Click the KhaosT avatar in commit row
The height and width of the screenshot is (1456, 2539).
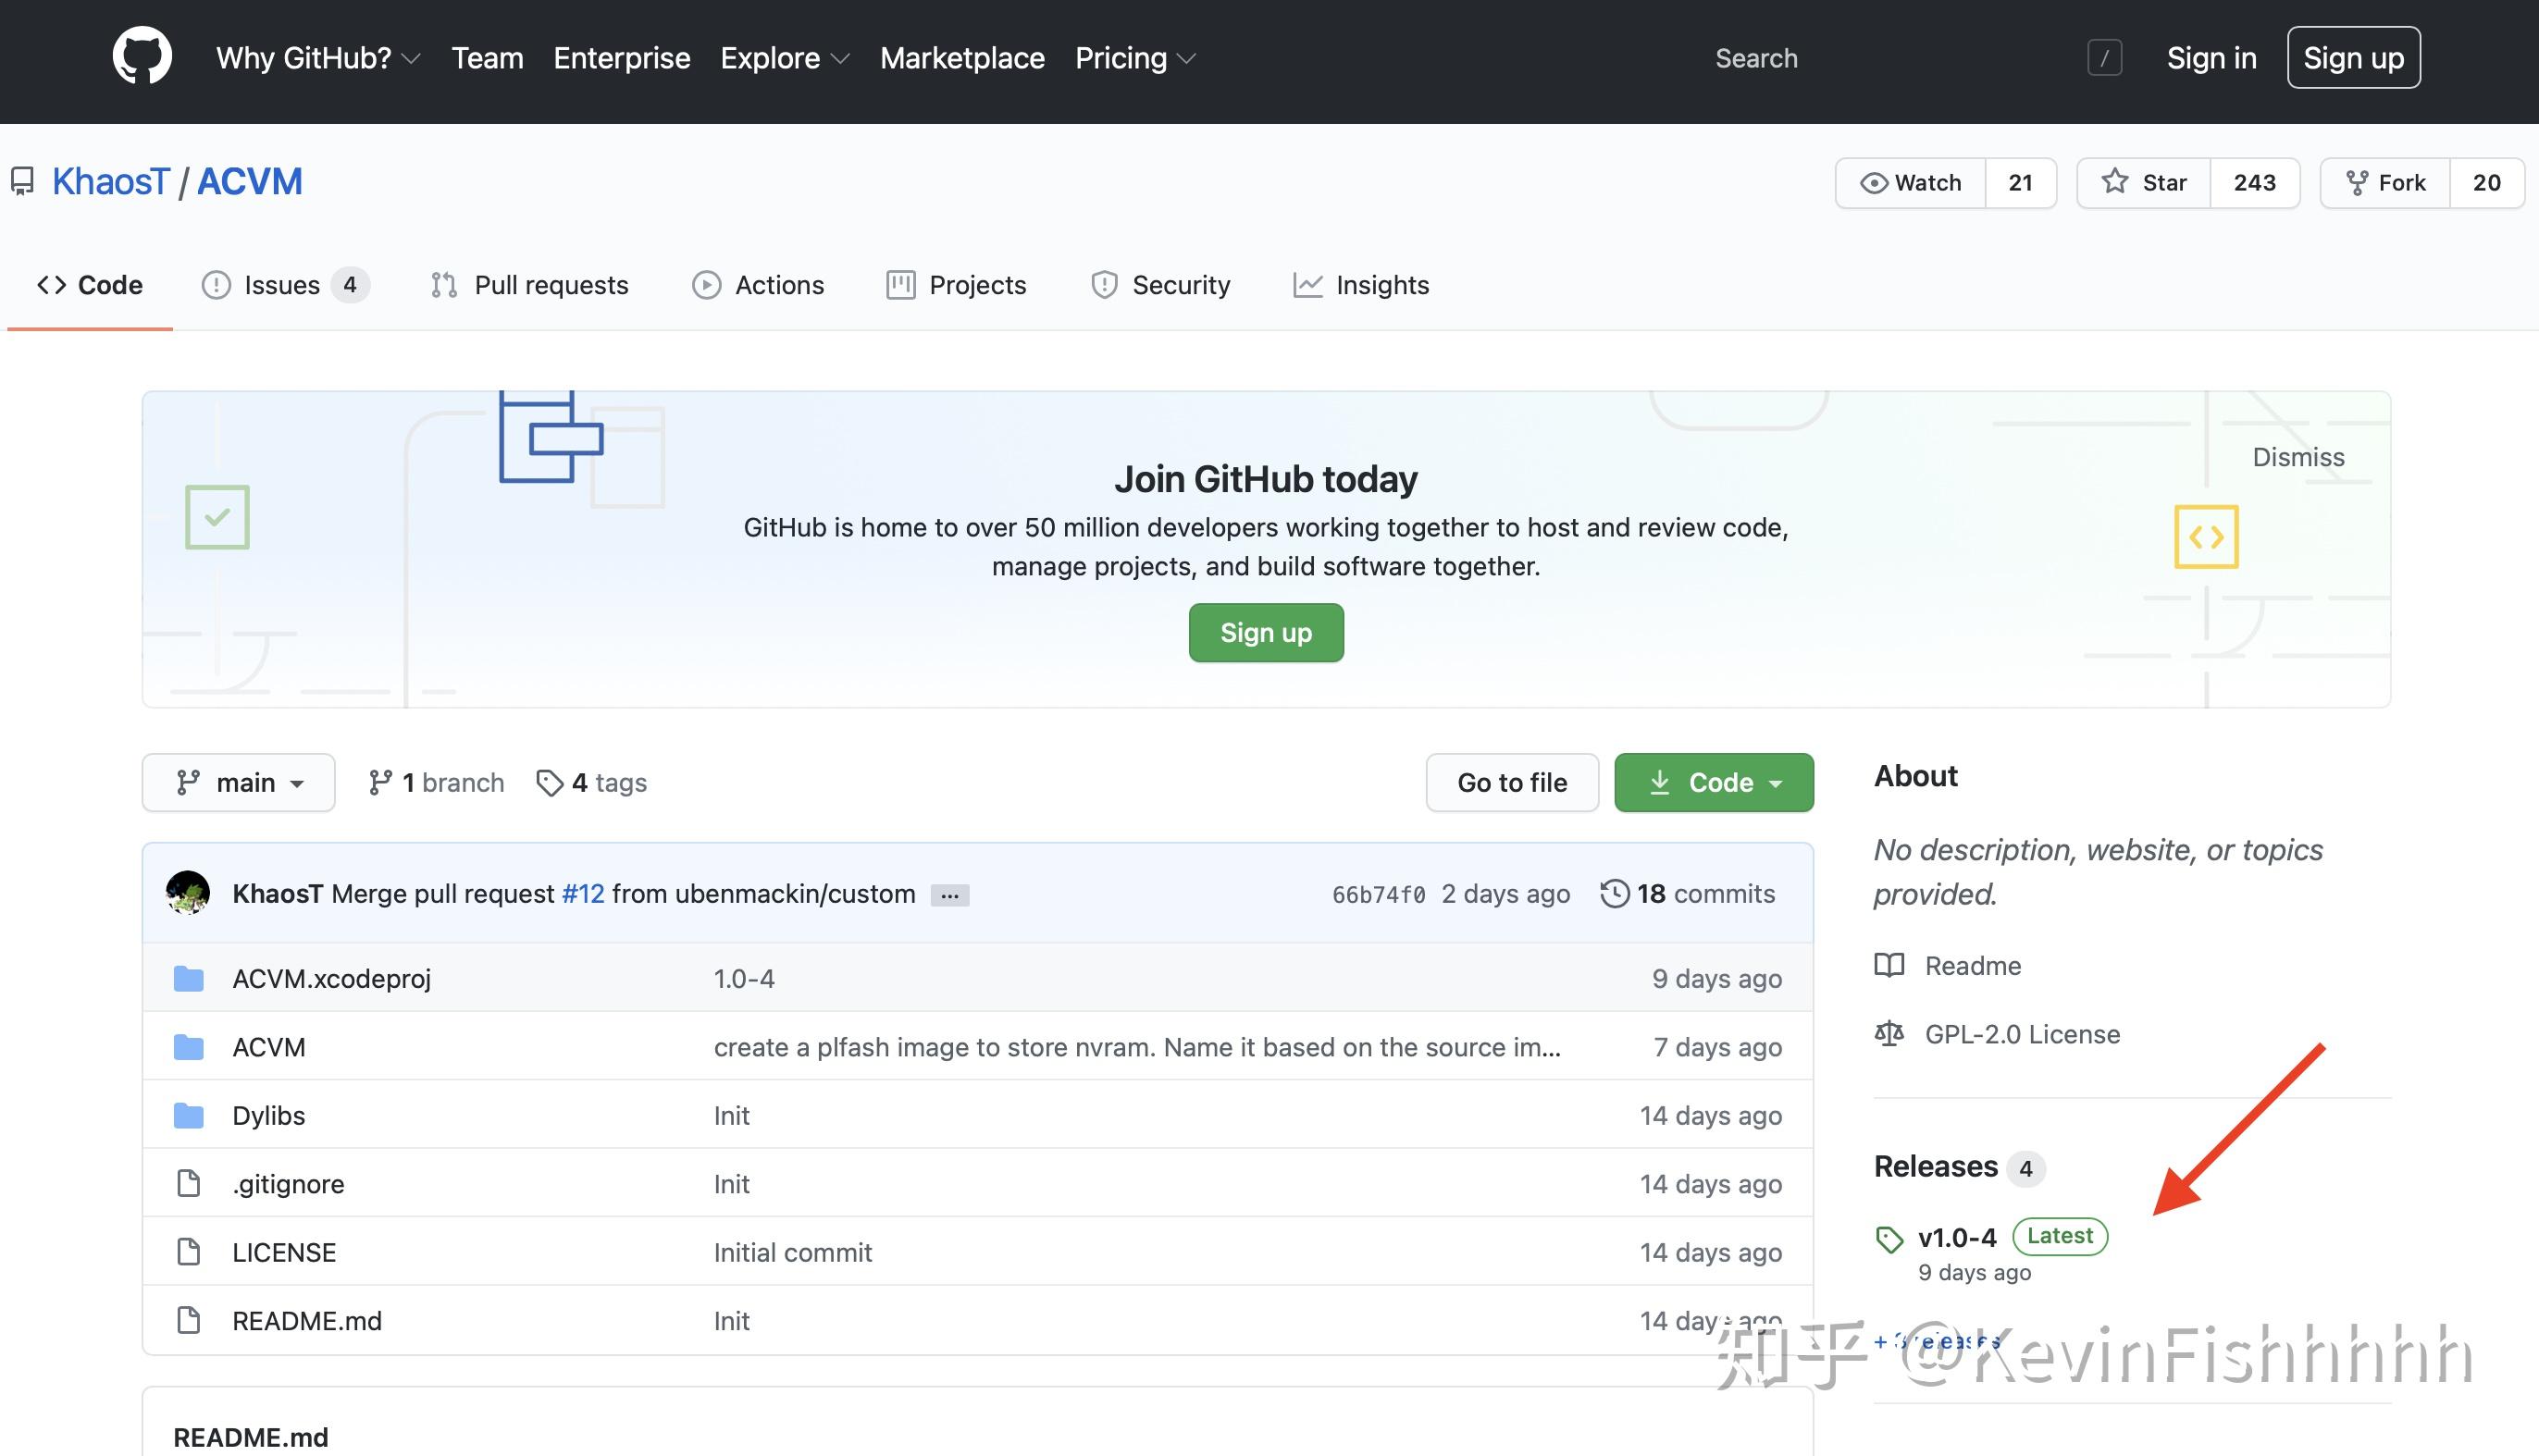pyautogui.click(x=188, y=893)
